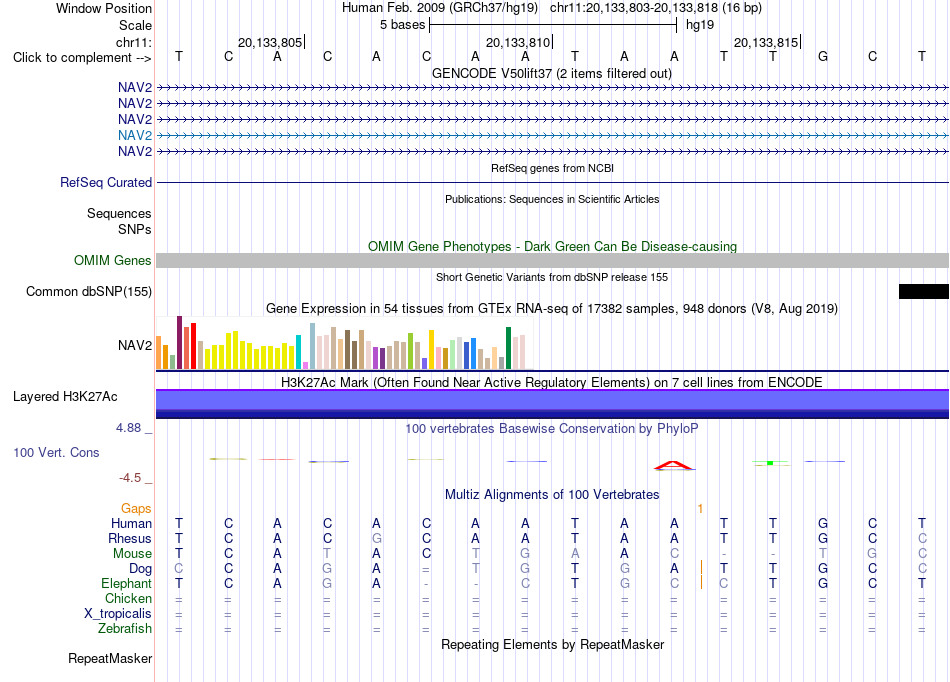The height and width of the screenshot is (682, 950).
Task: Click the red PhyloP conservation peak
Action: (674, 465)
